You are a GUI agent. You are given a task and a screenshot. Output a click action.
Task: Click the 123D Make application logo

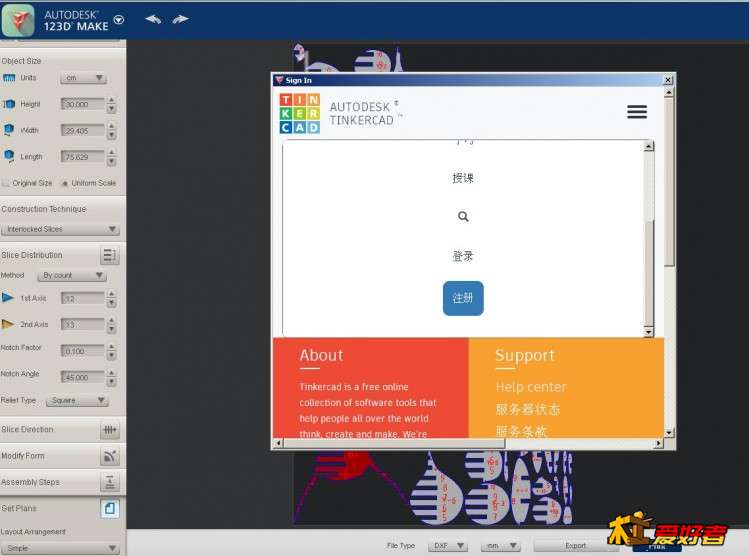tap(18, 20)
